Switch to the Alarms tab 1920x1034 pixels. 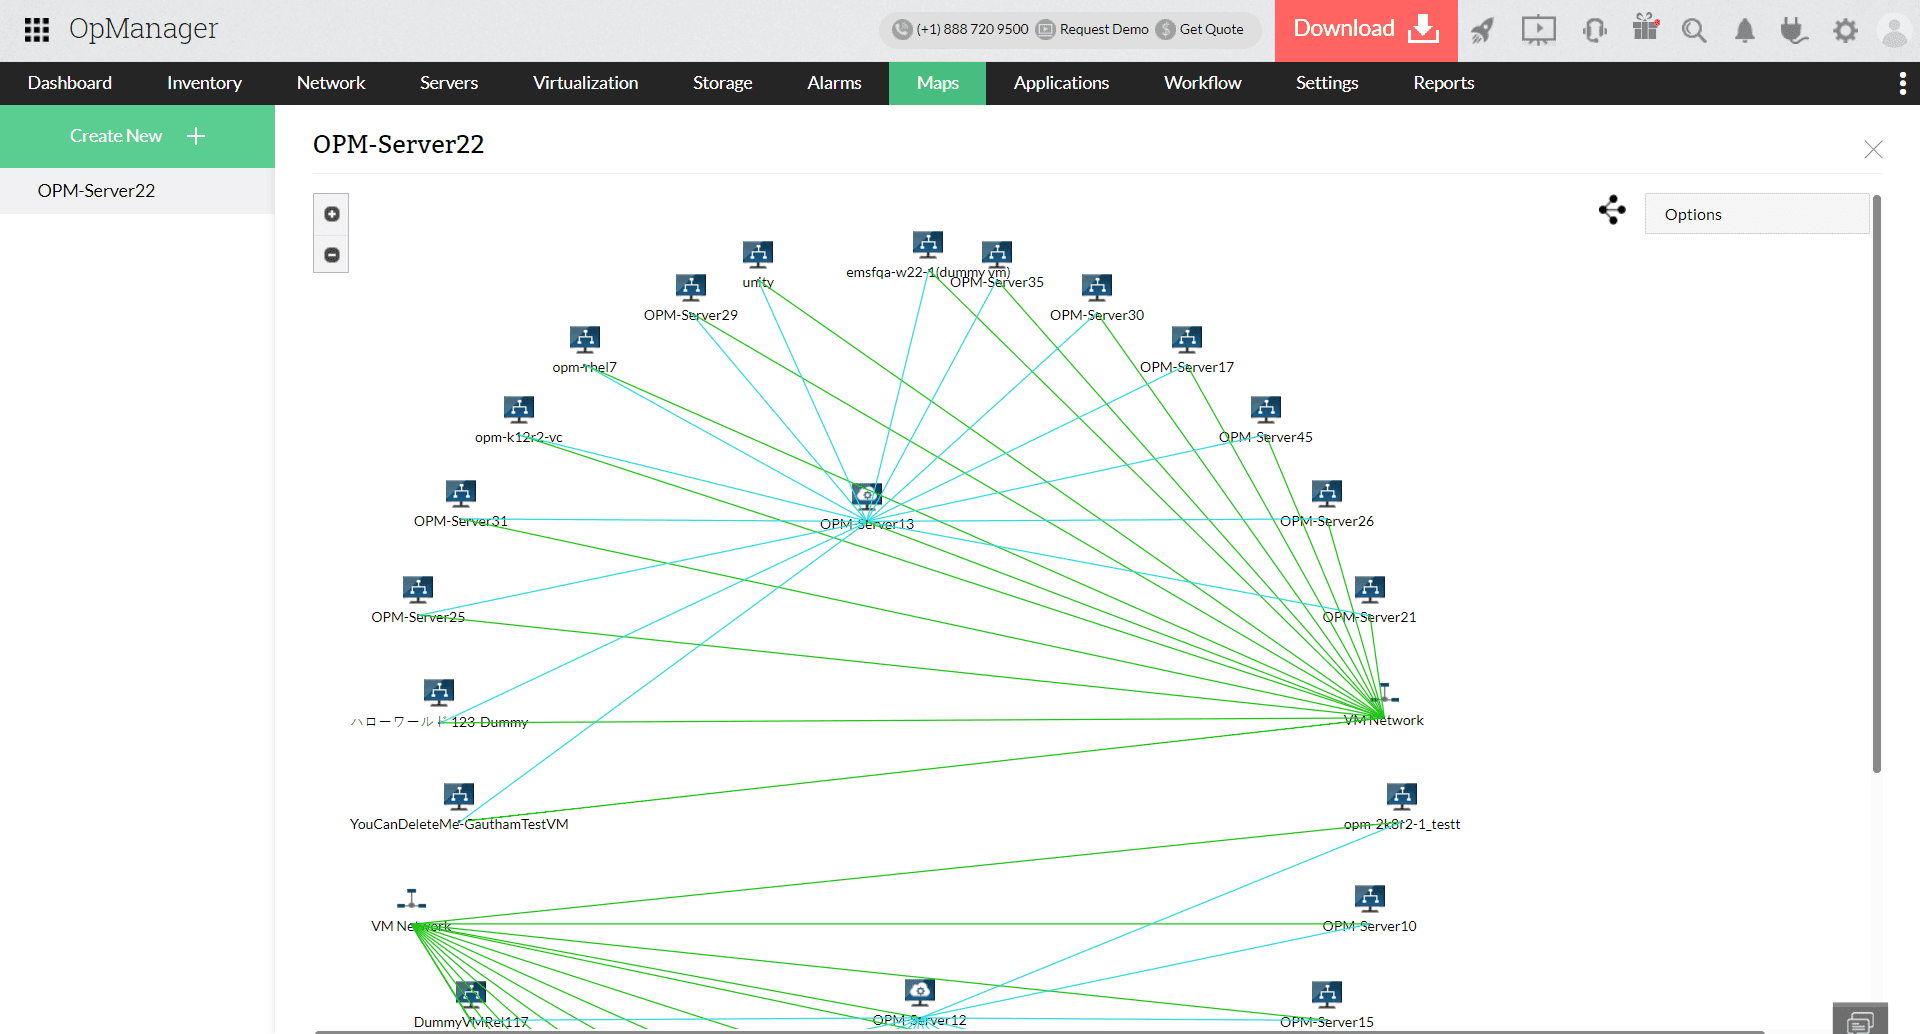pos(834,83)
